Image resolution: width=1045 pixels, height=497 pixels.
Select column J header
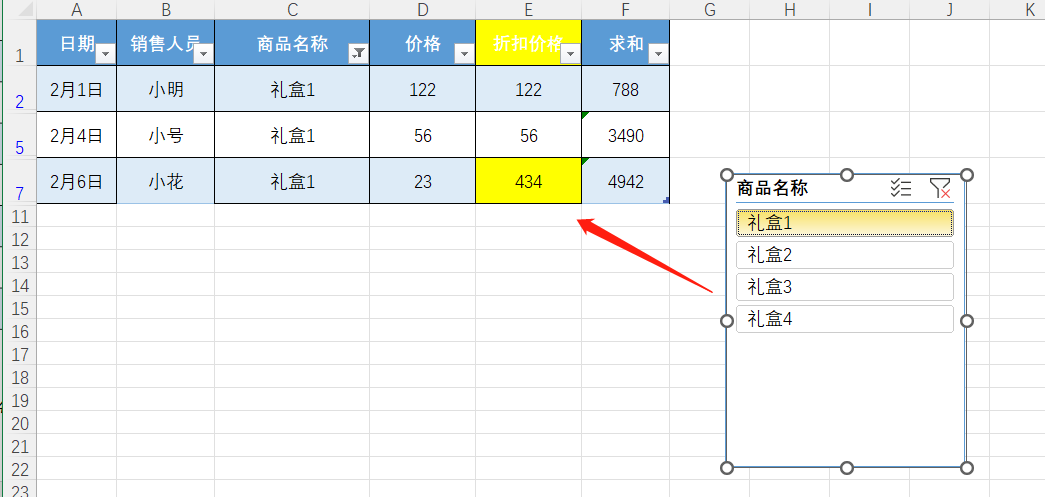[950, 9]
